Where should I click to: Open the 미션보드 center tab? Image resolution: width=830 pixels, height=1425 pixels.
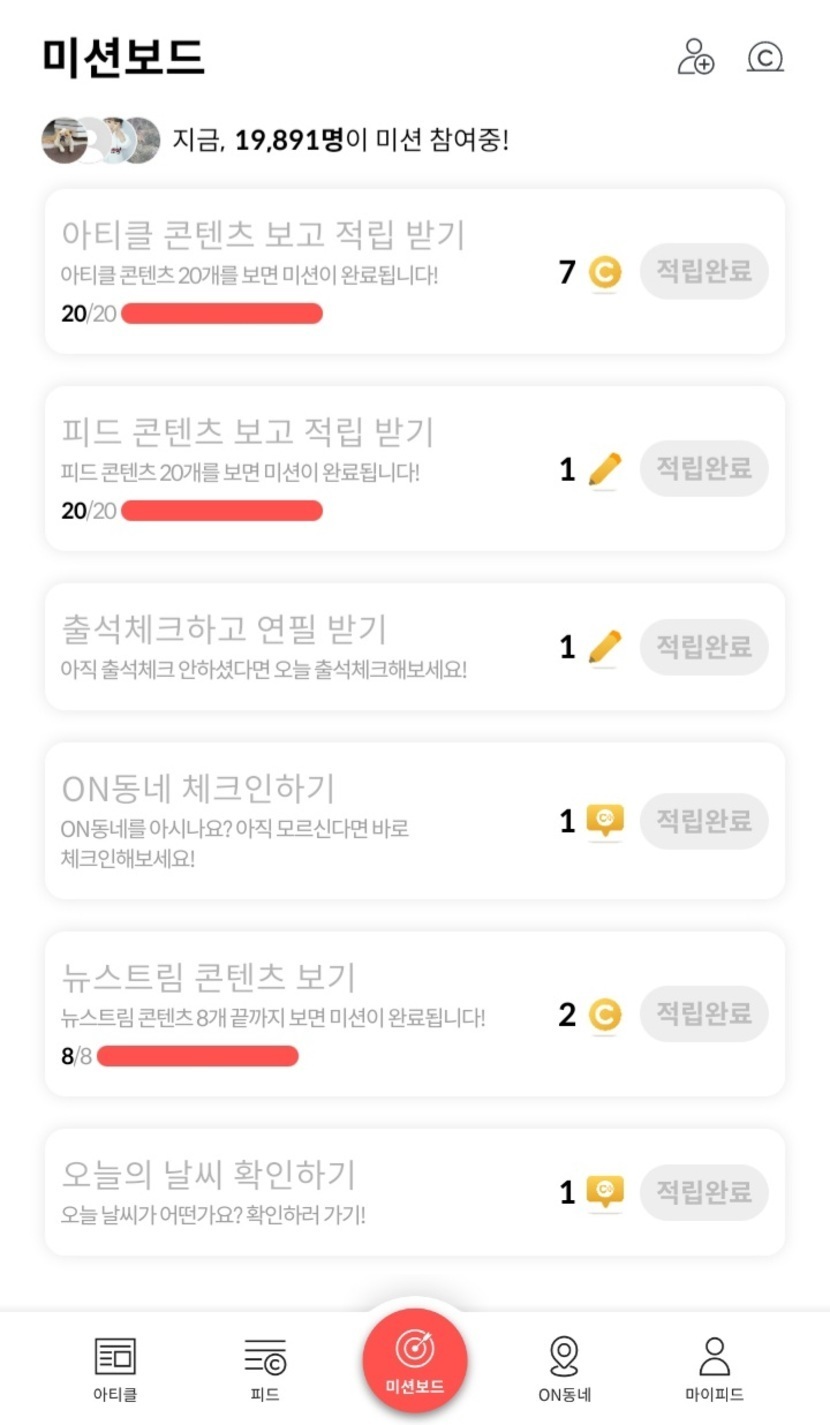click(414, 1360)
